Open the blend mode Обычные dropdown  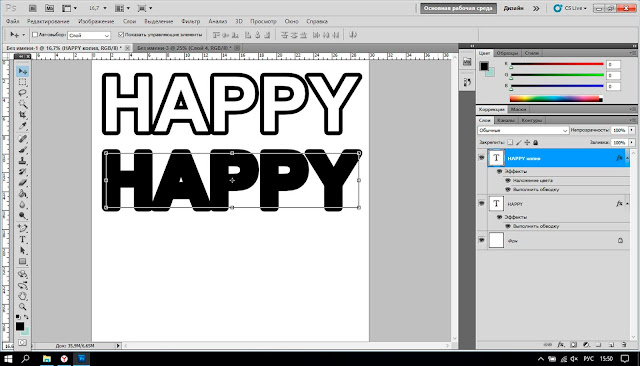(x=523, y=130)
